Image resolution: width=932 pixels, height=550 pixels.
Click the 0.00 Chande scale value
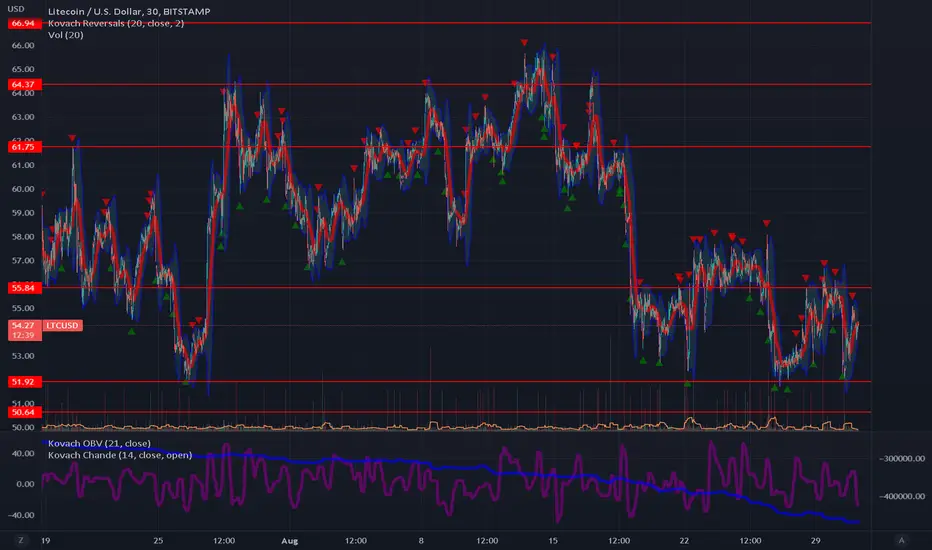tap(26, 484)
